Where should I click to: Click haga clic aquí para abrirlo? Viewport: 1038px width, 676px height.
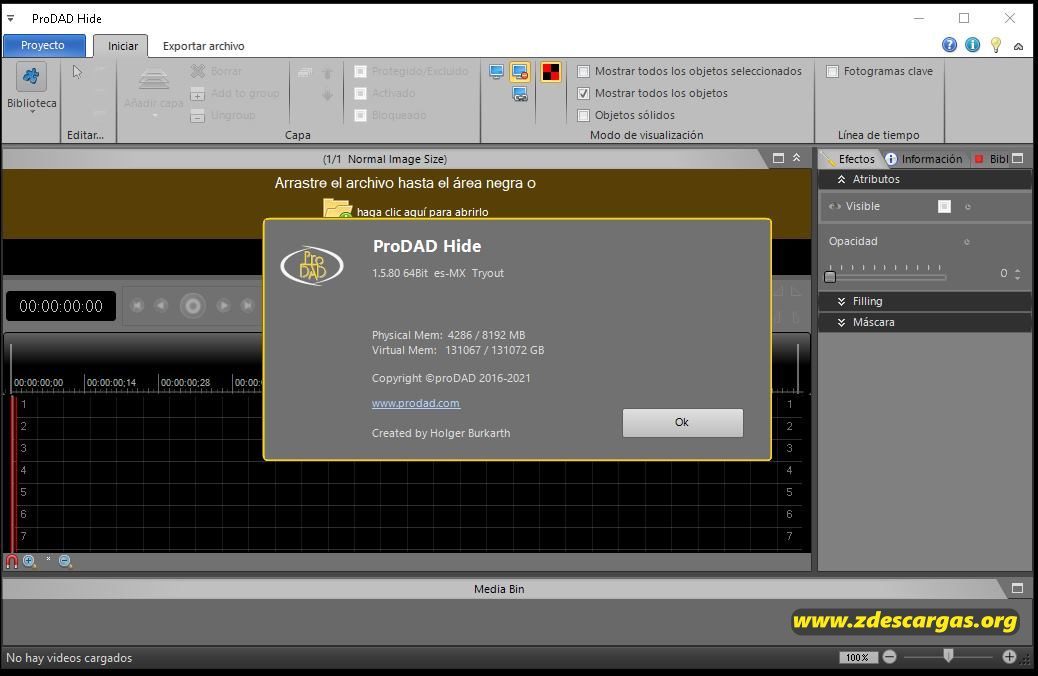(422, 212)
